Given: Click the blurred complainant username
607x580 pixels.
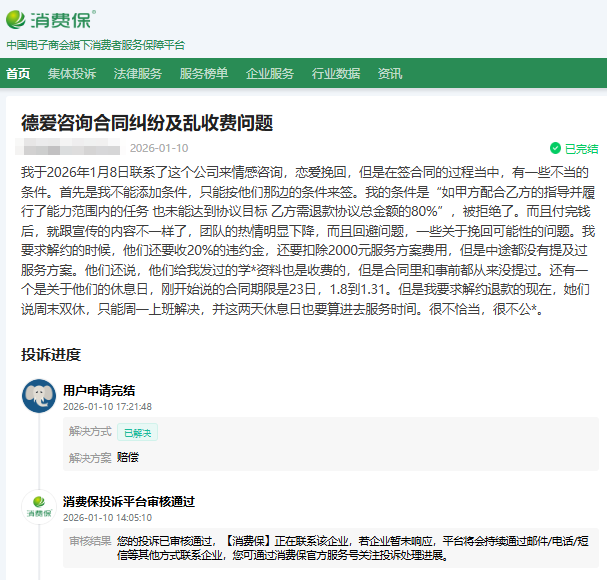Looking at the screenshot, I should pyautogui.click(x=82, y=148).
